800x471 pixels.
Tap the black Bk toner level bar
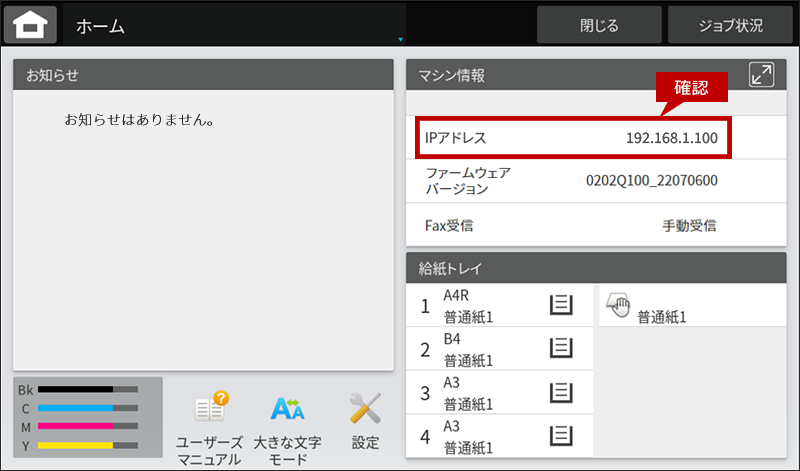pos(87,389)
